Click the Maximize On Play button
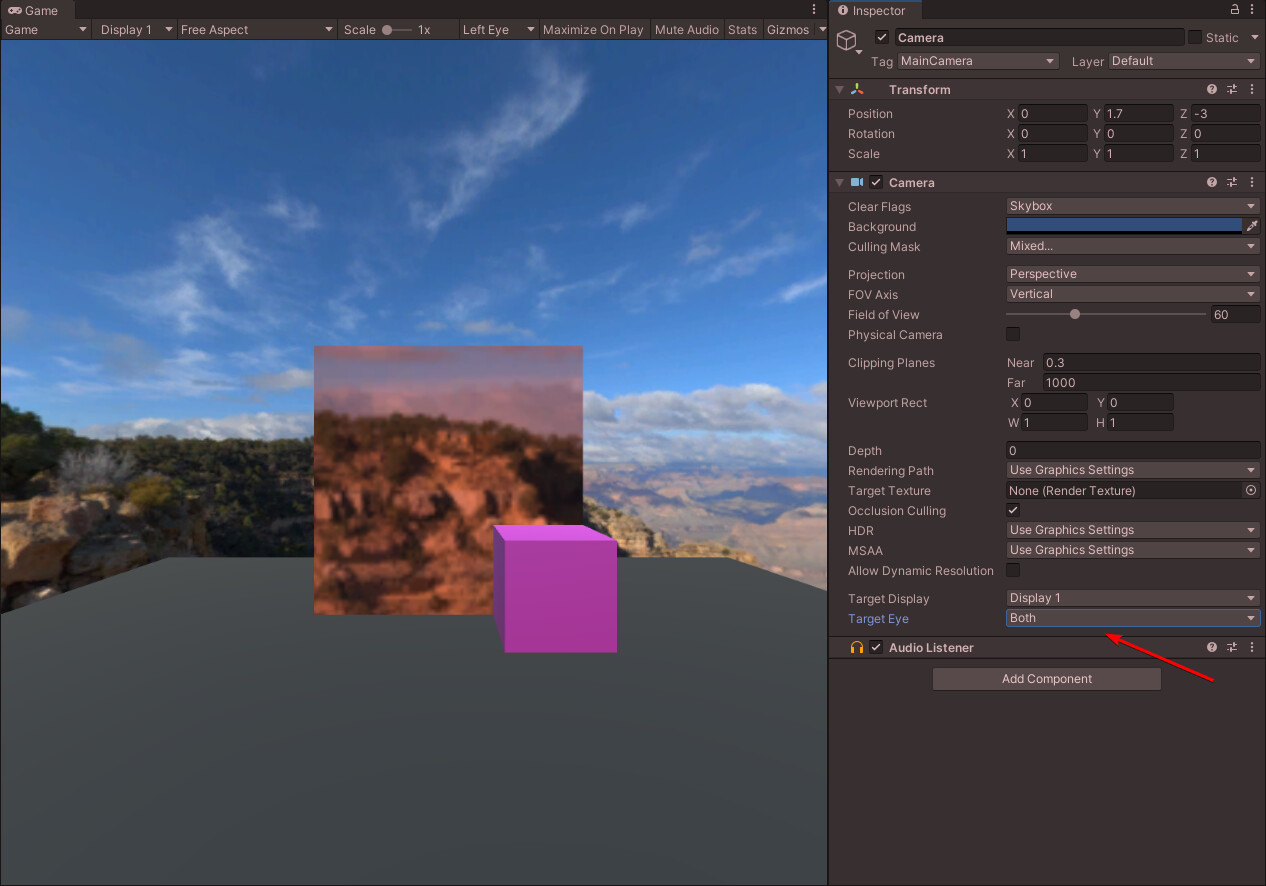 [x=593, y=29]
